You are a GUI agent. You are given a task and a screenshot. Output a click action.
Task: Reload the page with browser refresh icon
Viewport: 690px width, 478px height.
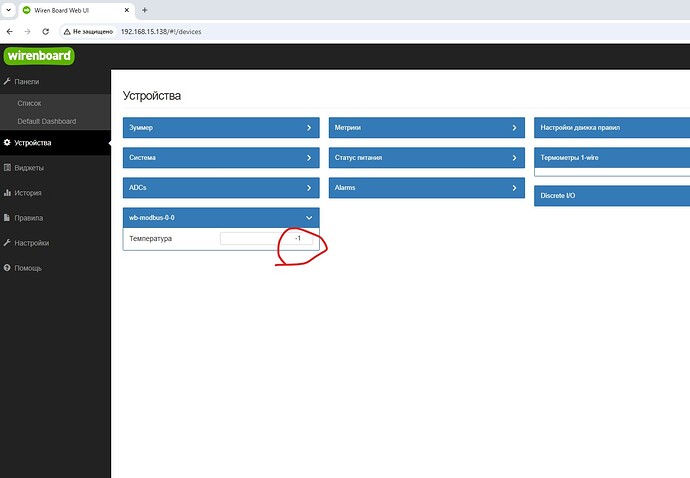click(45, 32)
